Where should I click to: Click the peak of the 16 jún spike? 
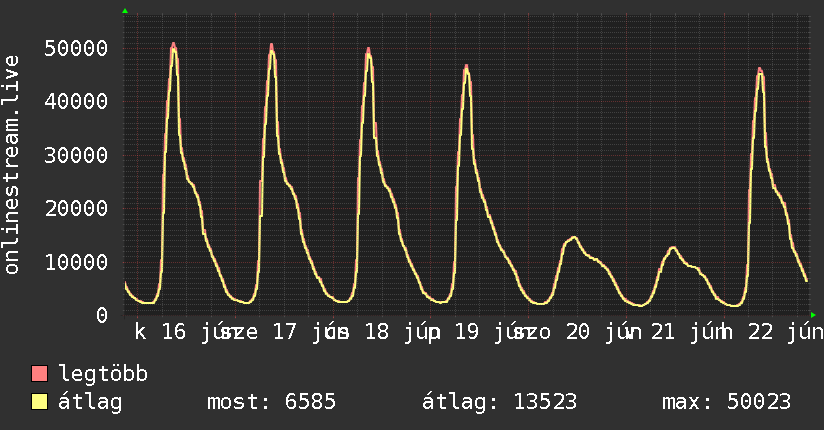pos(173,45)
